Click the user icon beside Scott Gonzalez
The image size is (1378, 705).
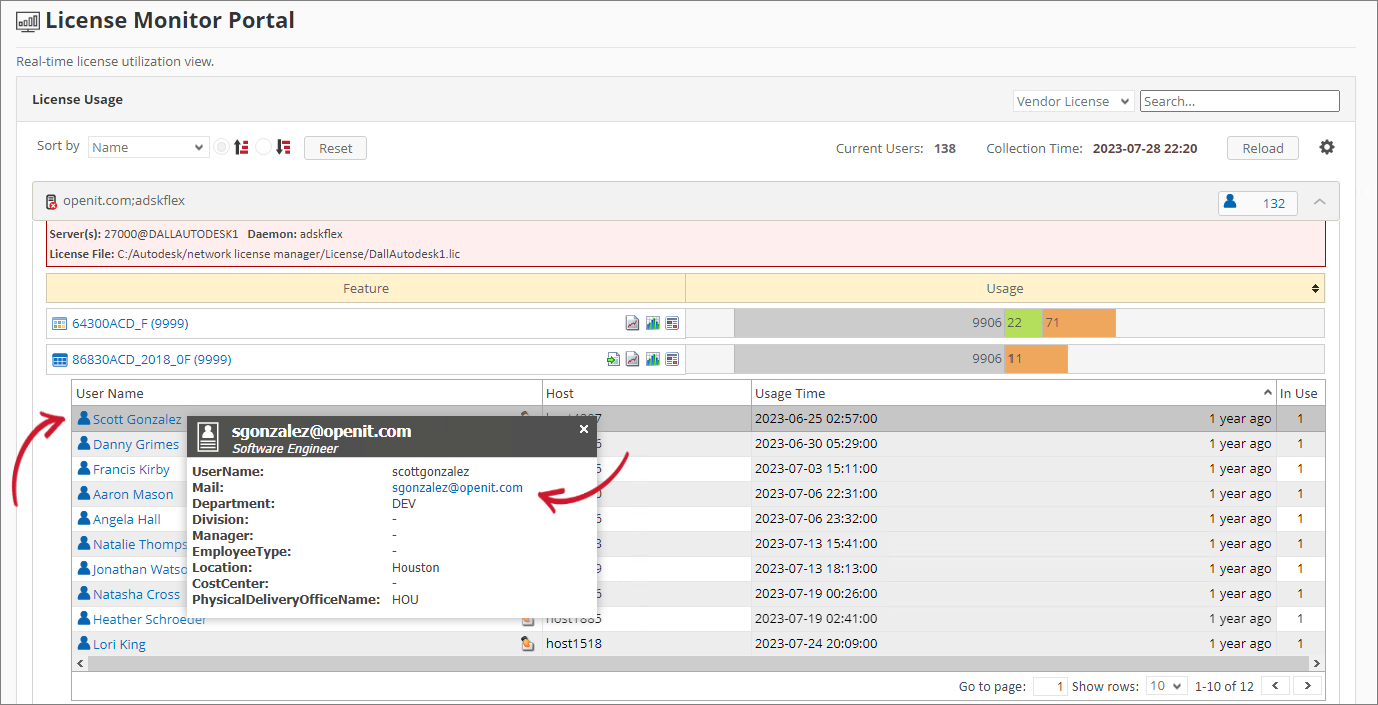84,418
